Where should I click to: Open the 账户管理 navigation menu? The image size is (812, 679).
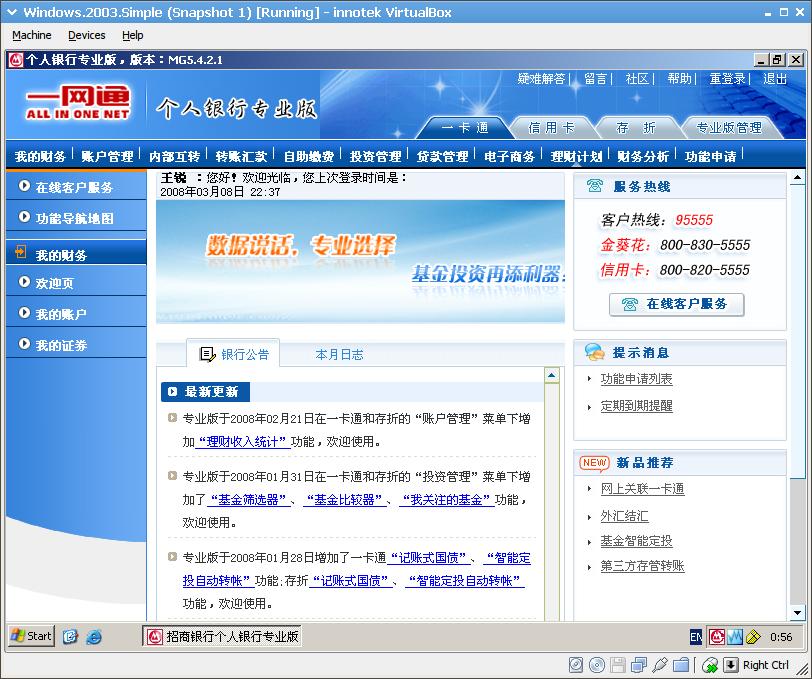(107, 156)
